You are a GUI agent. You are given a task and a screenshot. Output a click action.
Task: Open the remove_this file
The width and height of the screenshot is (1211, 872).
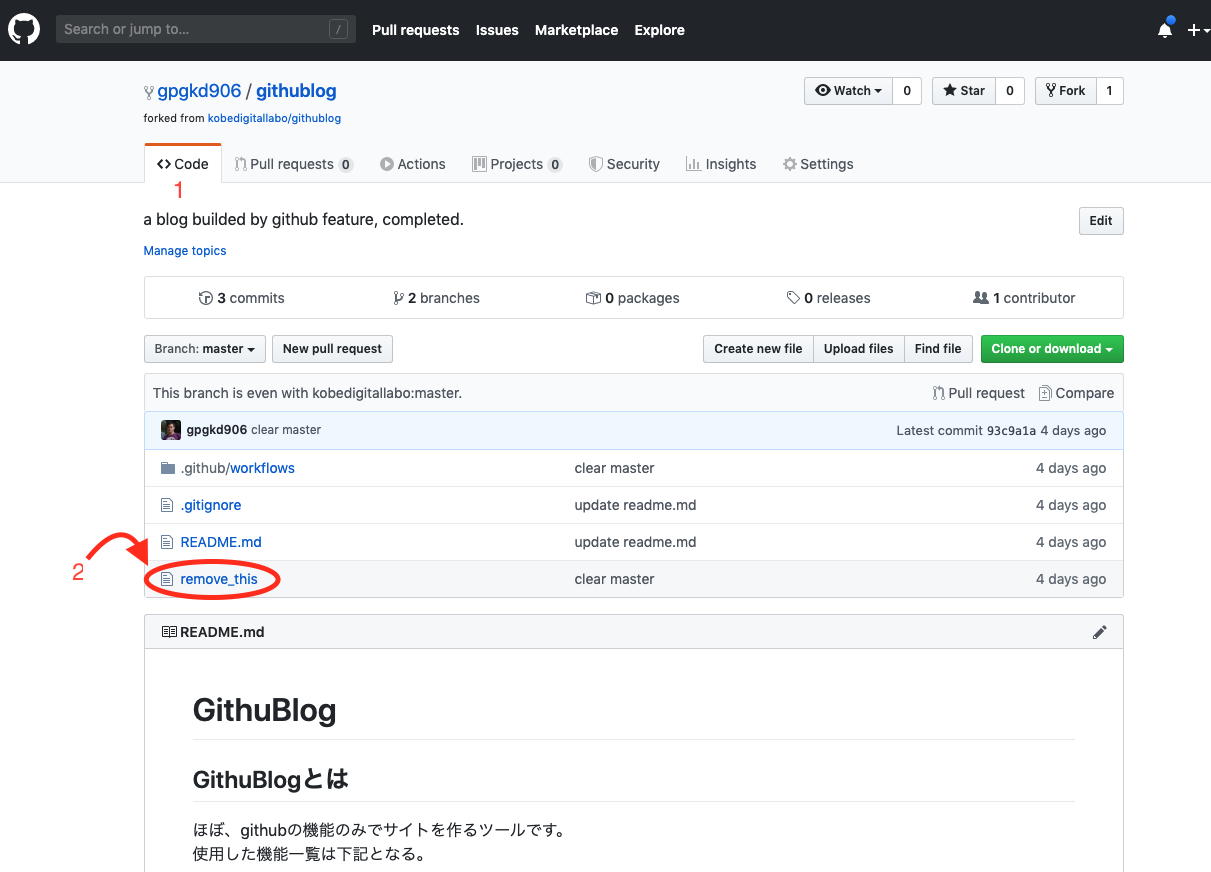click(x=219, y=579)
